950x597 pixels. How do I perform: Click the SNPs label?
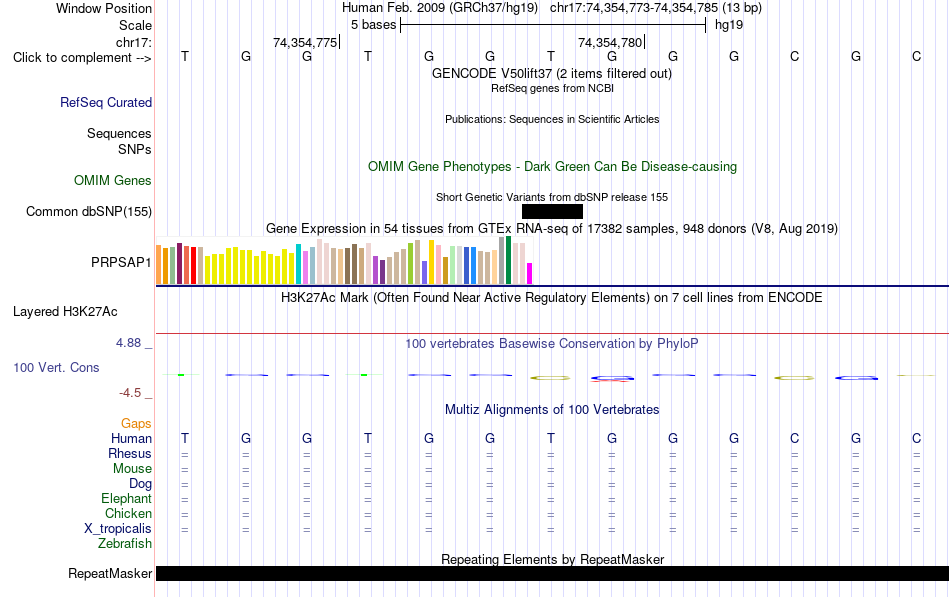(x=135, y=149)
